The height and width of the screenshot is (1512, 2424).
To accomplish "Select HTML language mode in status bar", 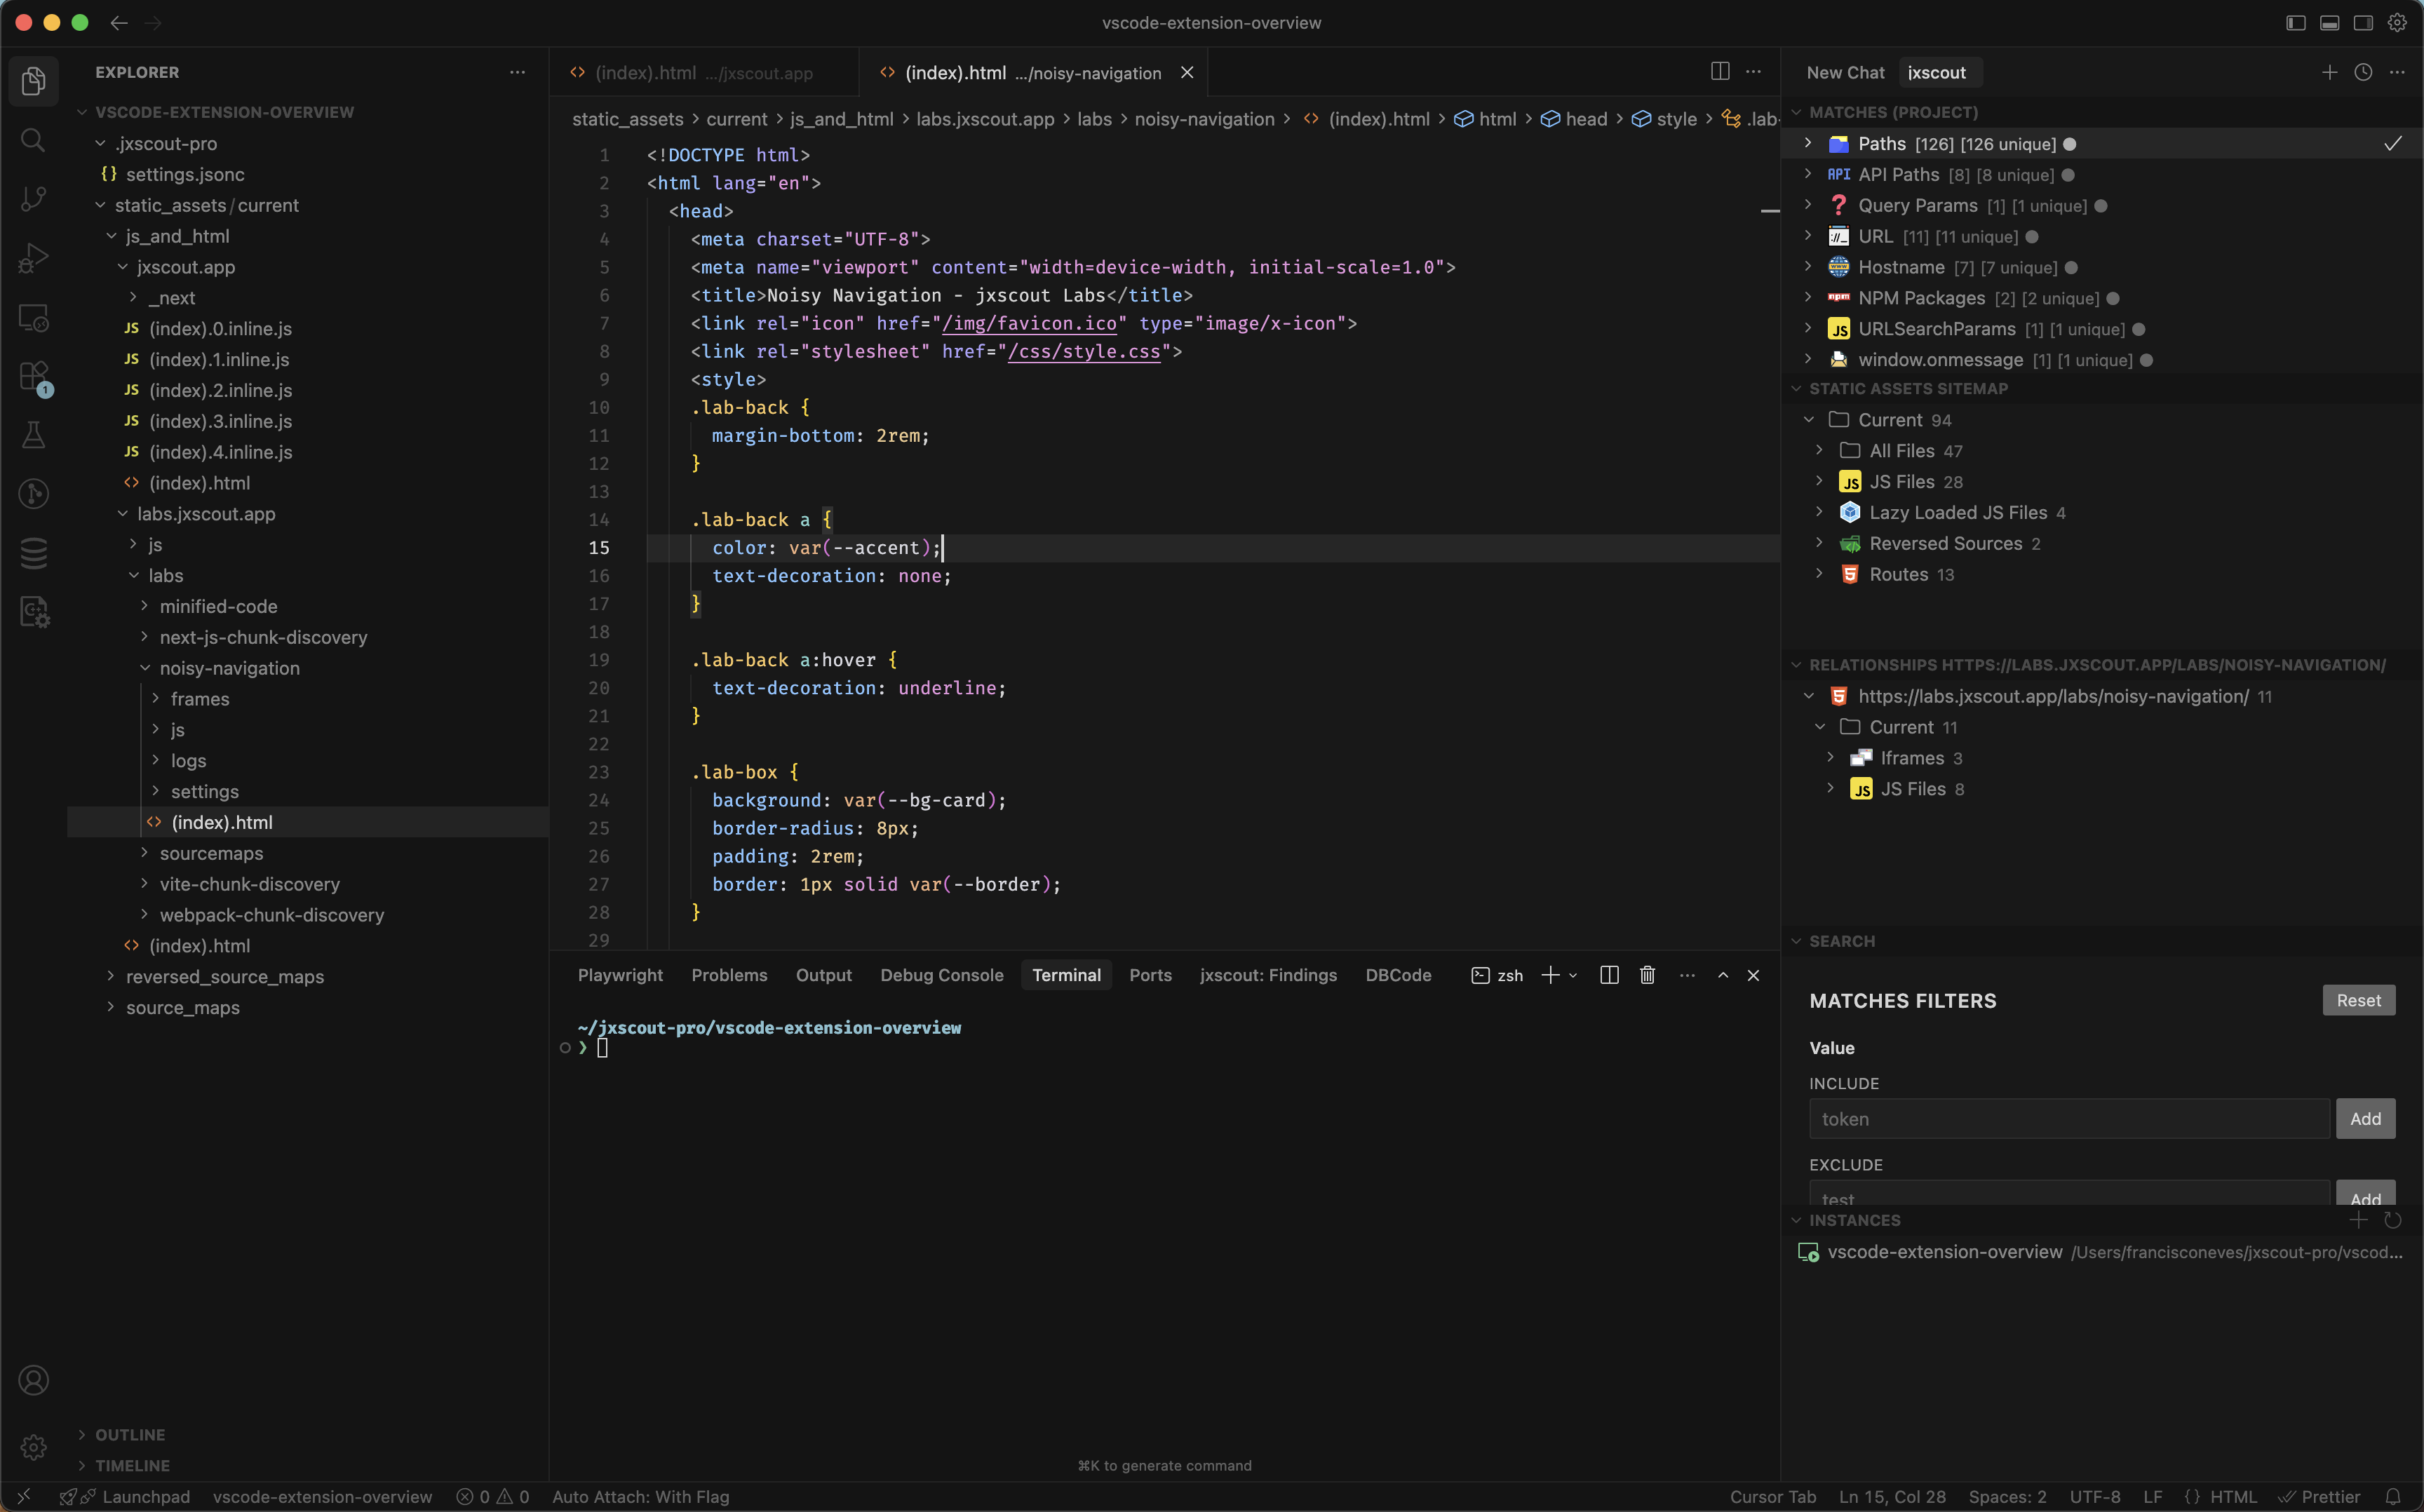I will (2233, 1497).
